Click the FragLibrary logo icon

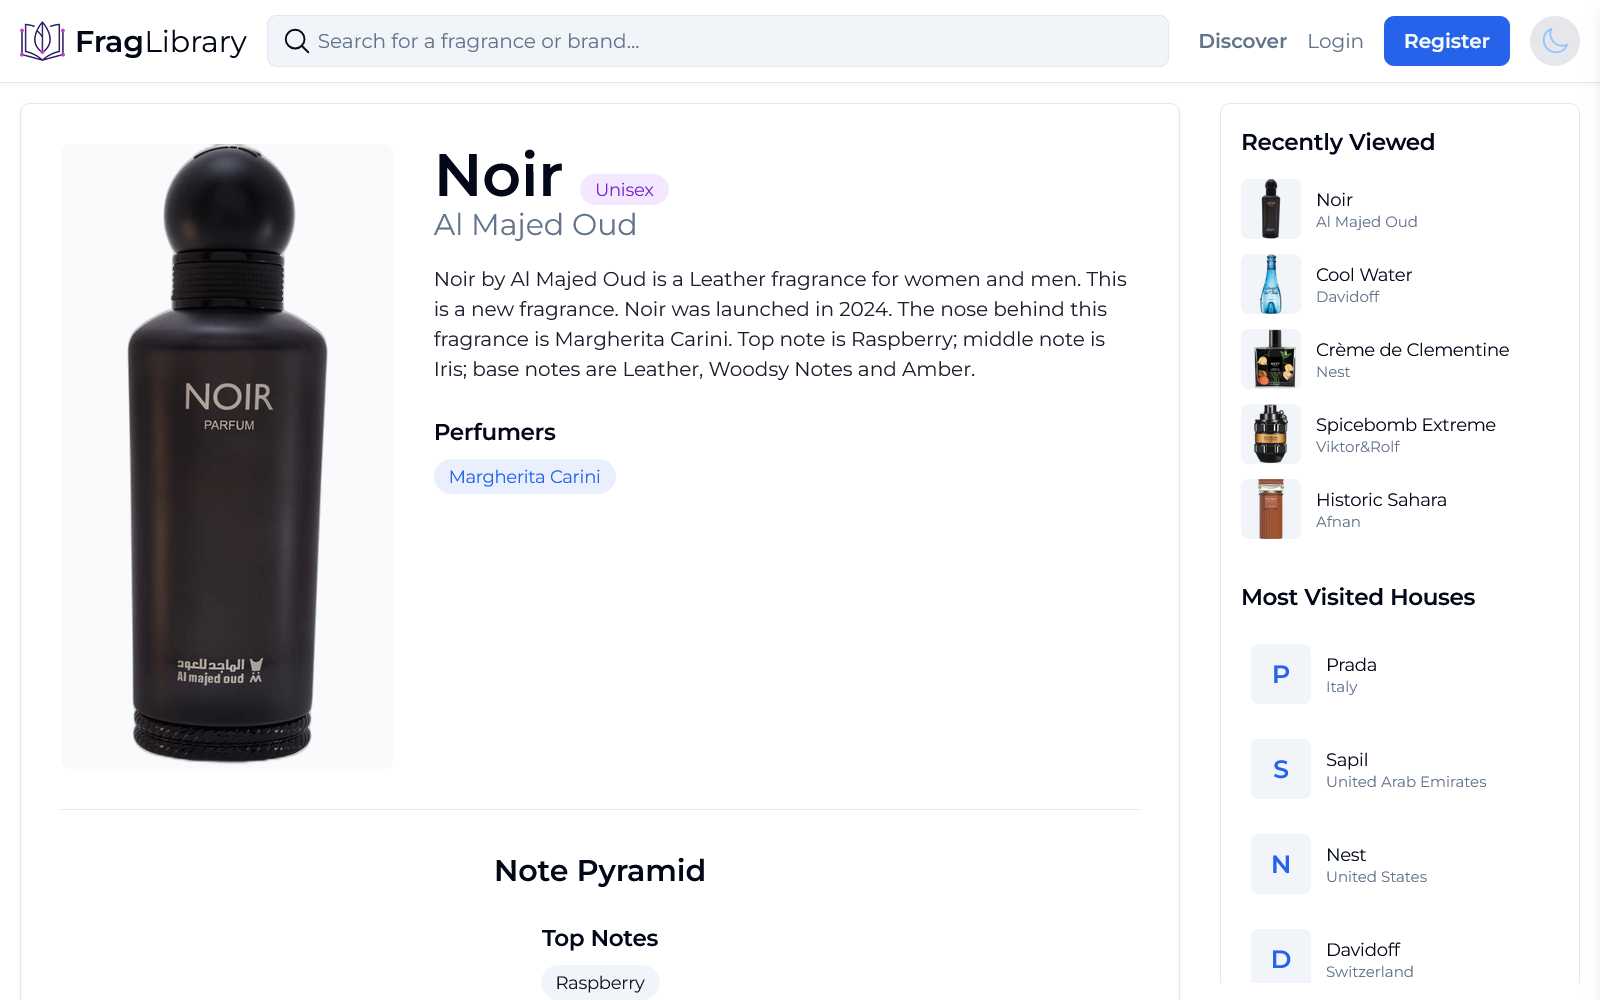pos(42,41)
